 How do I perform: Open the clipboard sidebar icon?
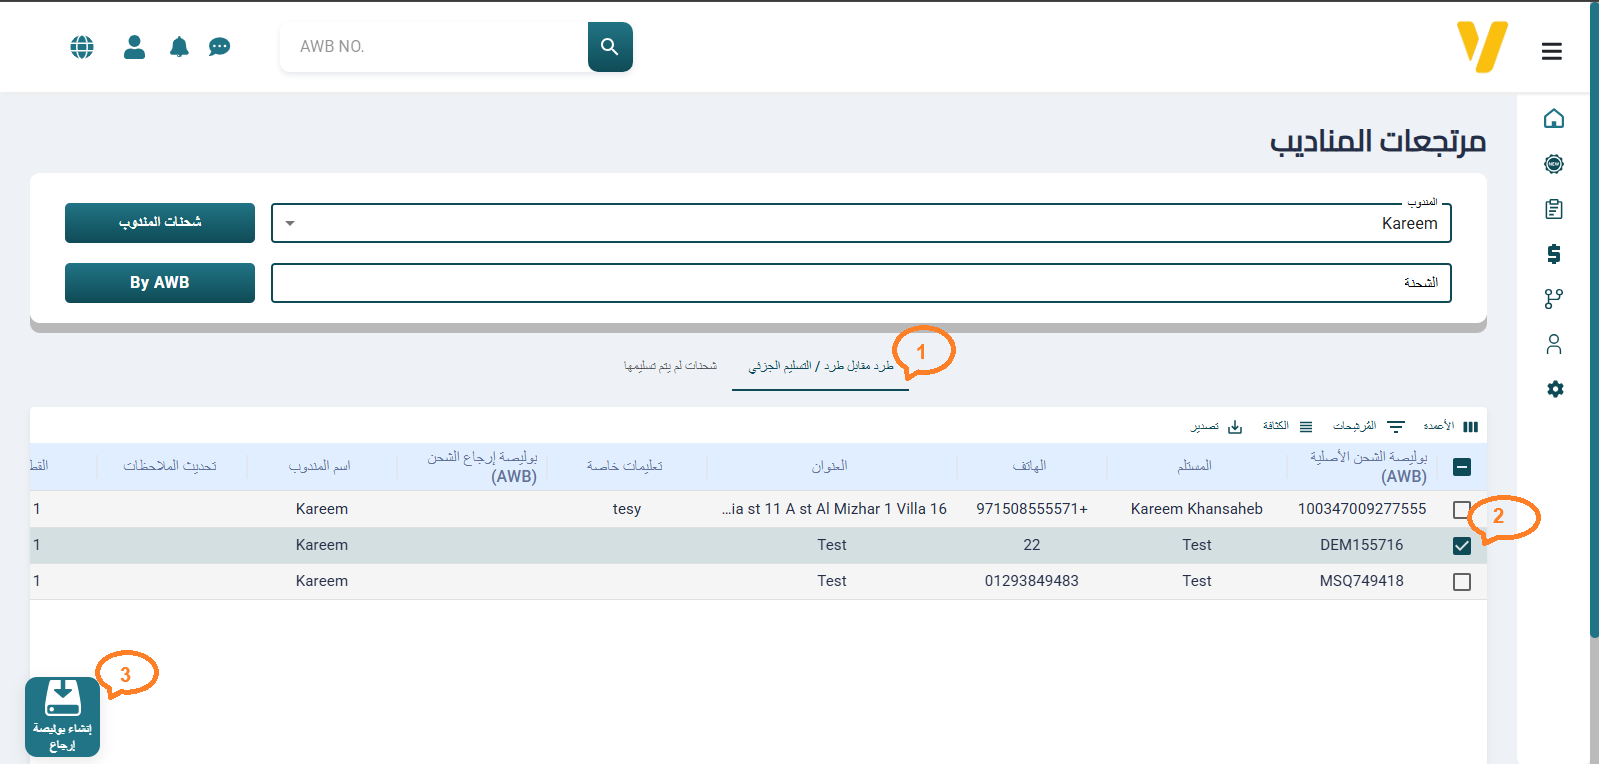(x=1554, y=209)
